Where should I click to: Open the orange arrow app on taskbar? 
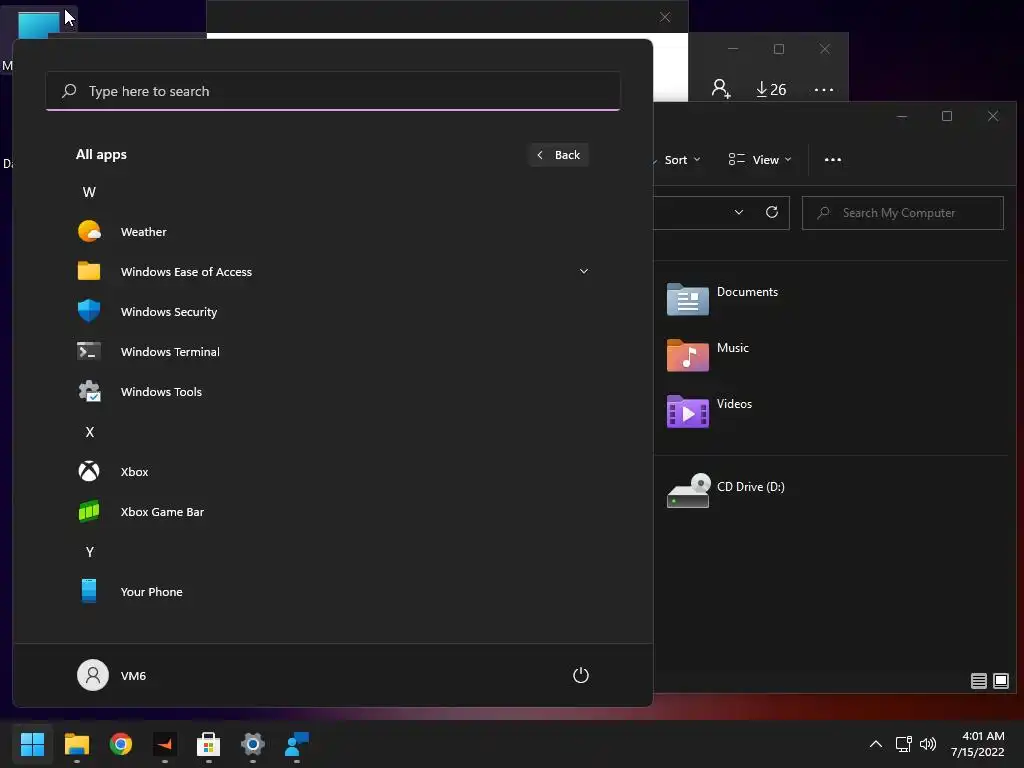pos(165,744)
